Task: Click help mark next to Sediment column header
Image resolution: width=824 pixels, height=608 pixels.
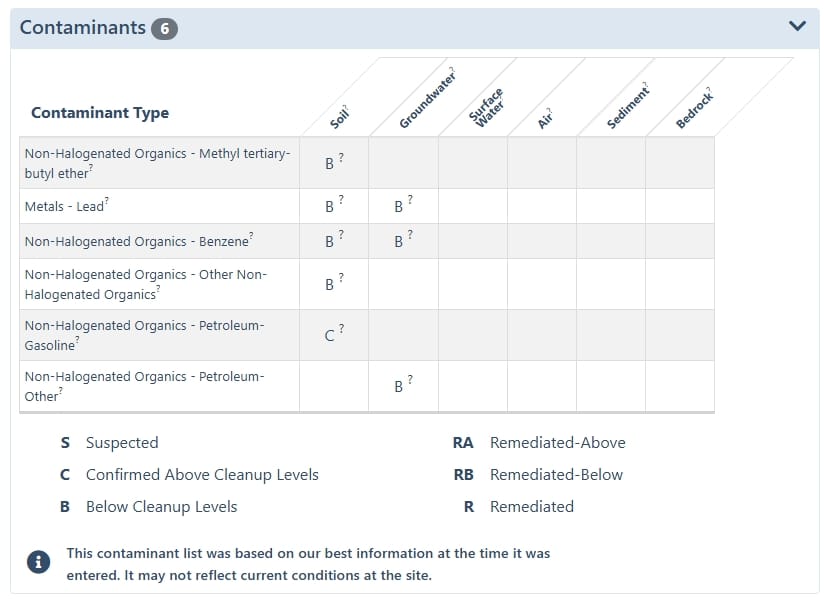Action: point(645,87)
